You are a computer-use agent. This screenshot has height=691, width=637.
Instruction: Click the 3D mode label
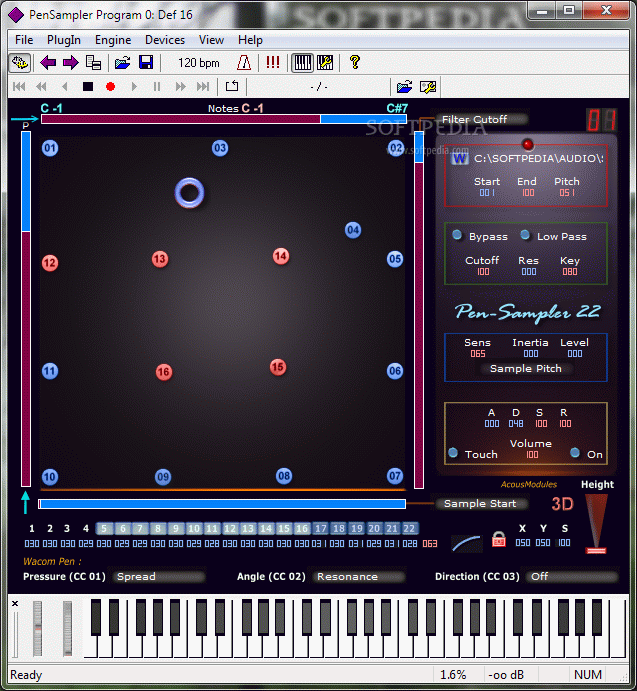tap(562, 504)
